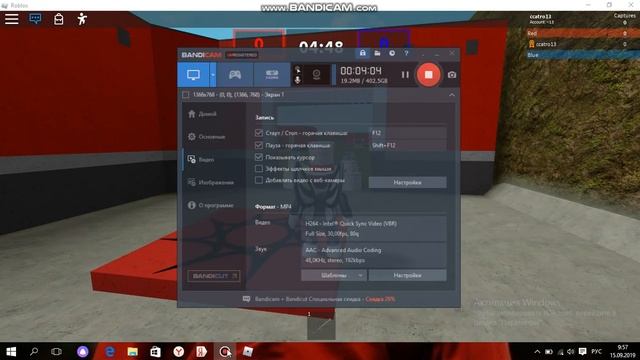Open Task View on taskbar

point(56,351)
